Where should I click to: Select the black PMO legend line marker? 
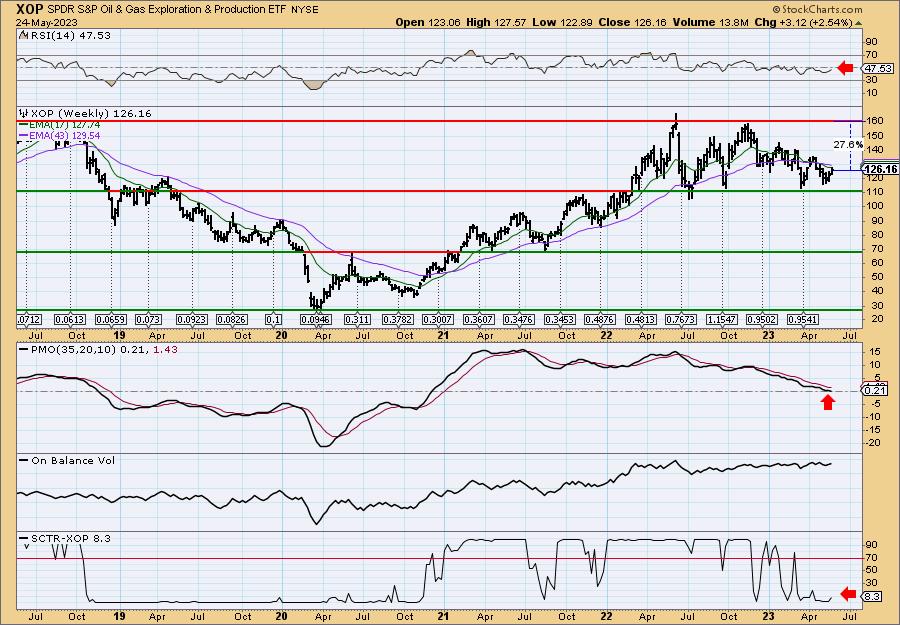[x=24, y=348]
